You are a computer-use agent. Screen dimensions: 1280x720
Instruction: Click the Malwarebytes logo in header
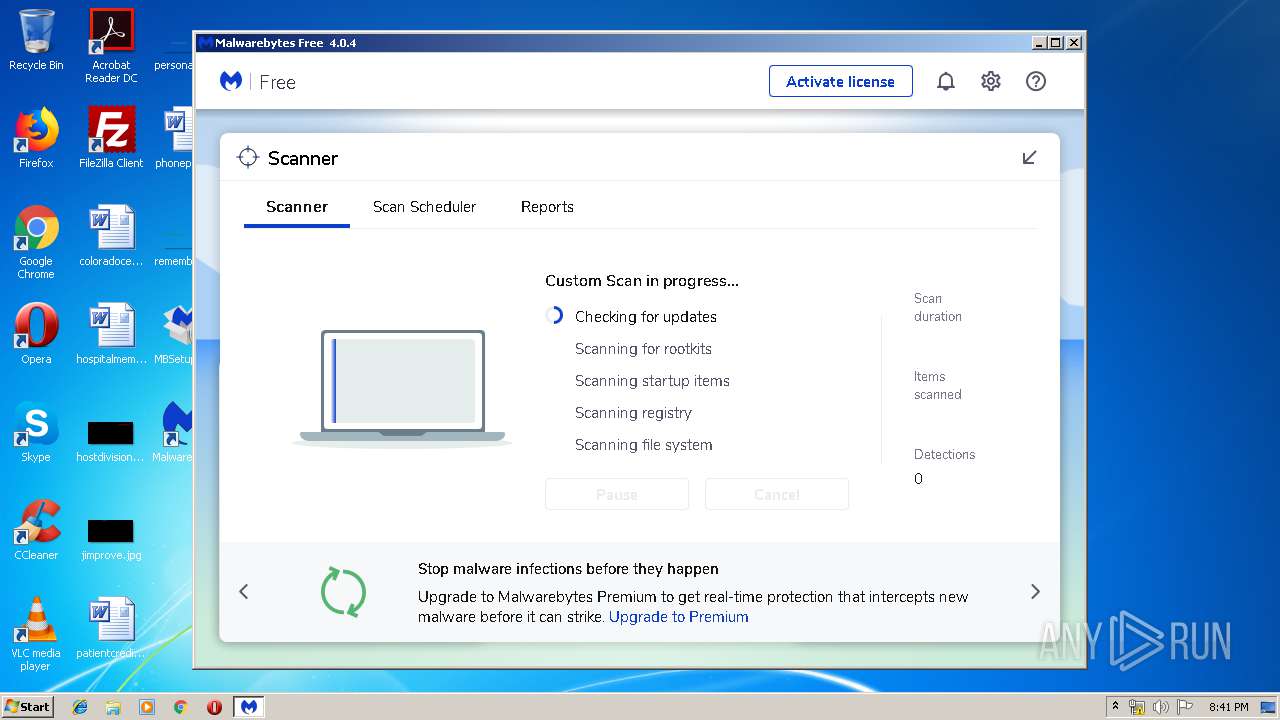[x=231, y=82]
